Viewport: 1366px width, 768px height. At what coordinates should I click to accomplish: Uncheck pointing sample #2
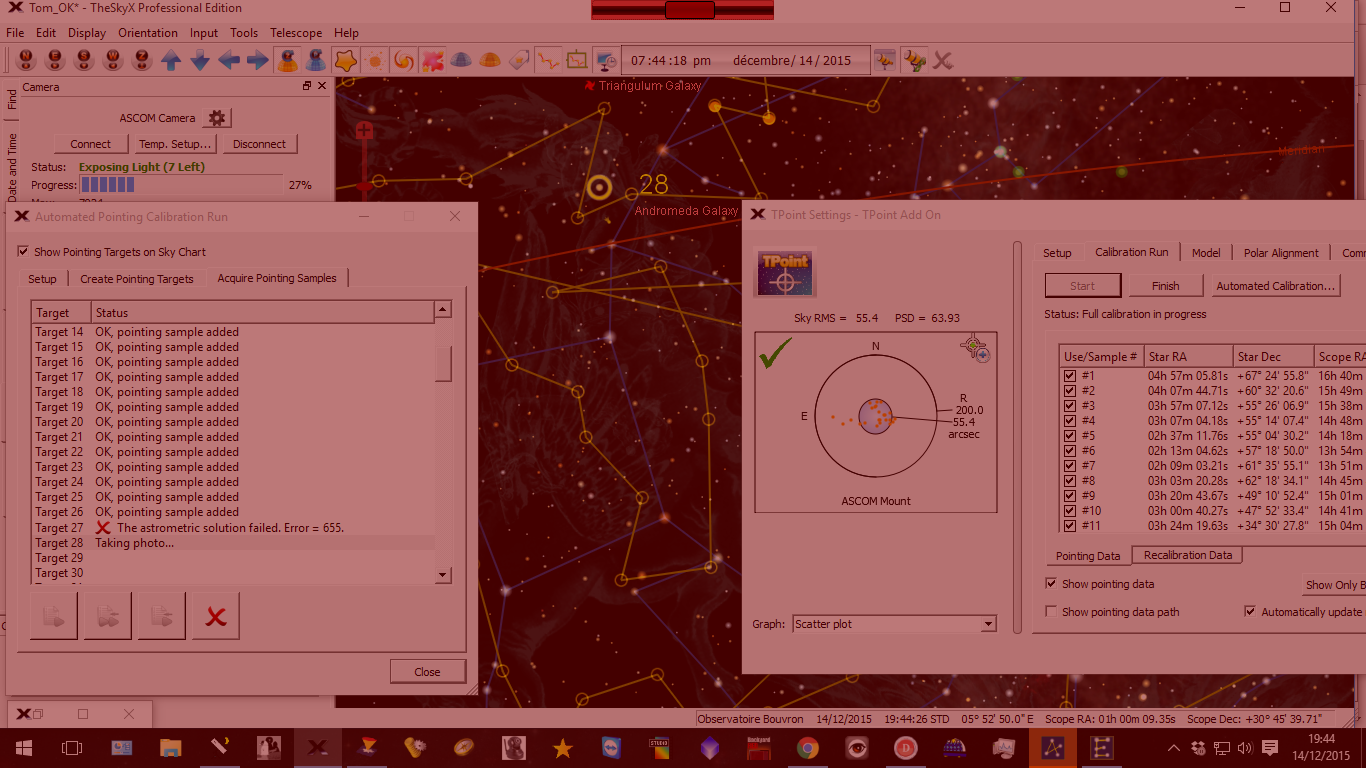click(1070, 391)
